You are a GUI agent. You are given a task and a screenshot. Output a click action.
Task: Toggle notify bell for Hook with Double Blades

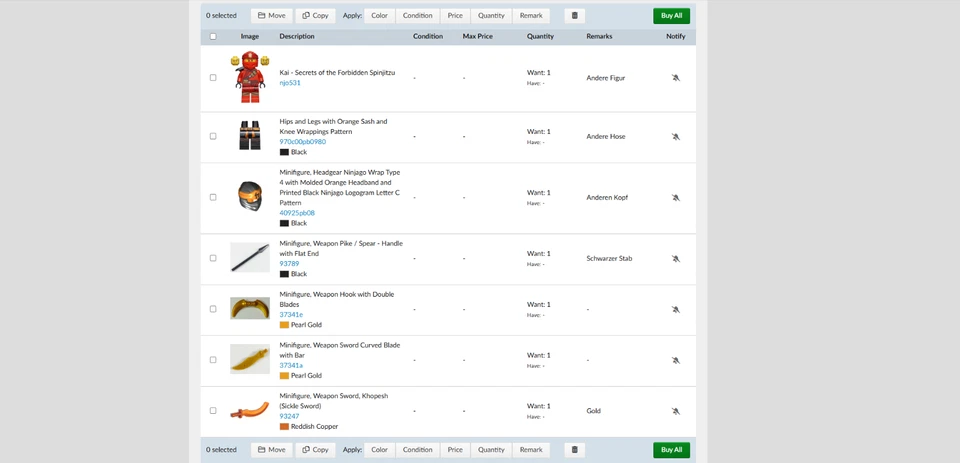coord(675,309)
